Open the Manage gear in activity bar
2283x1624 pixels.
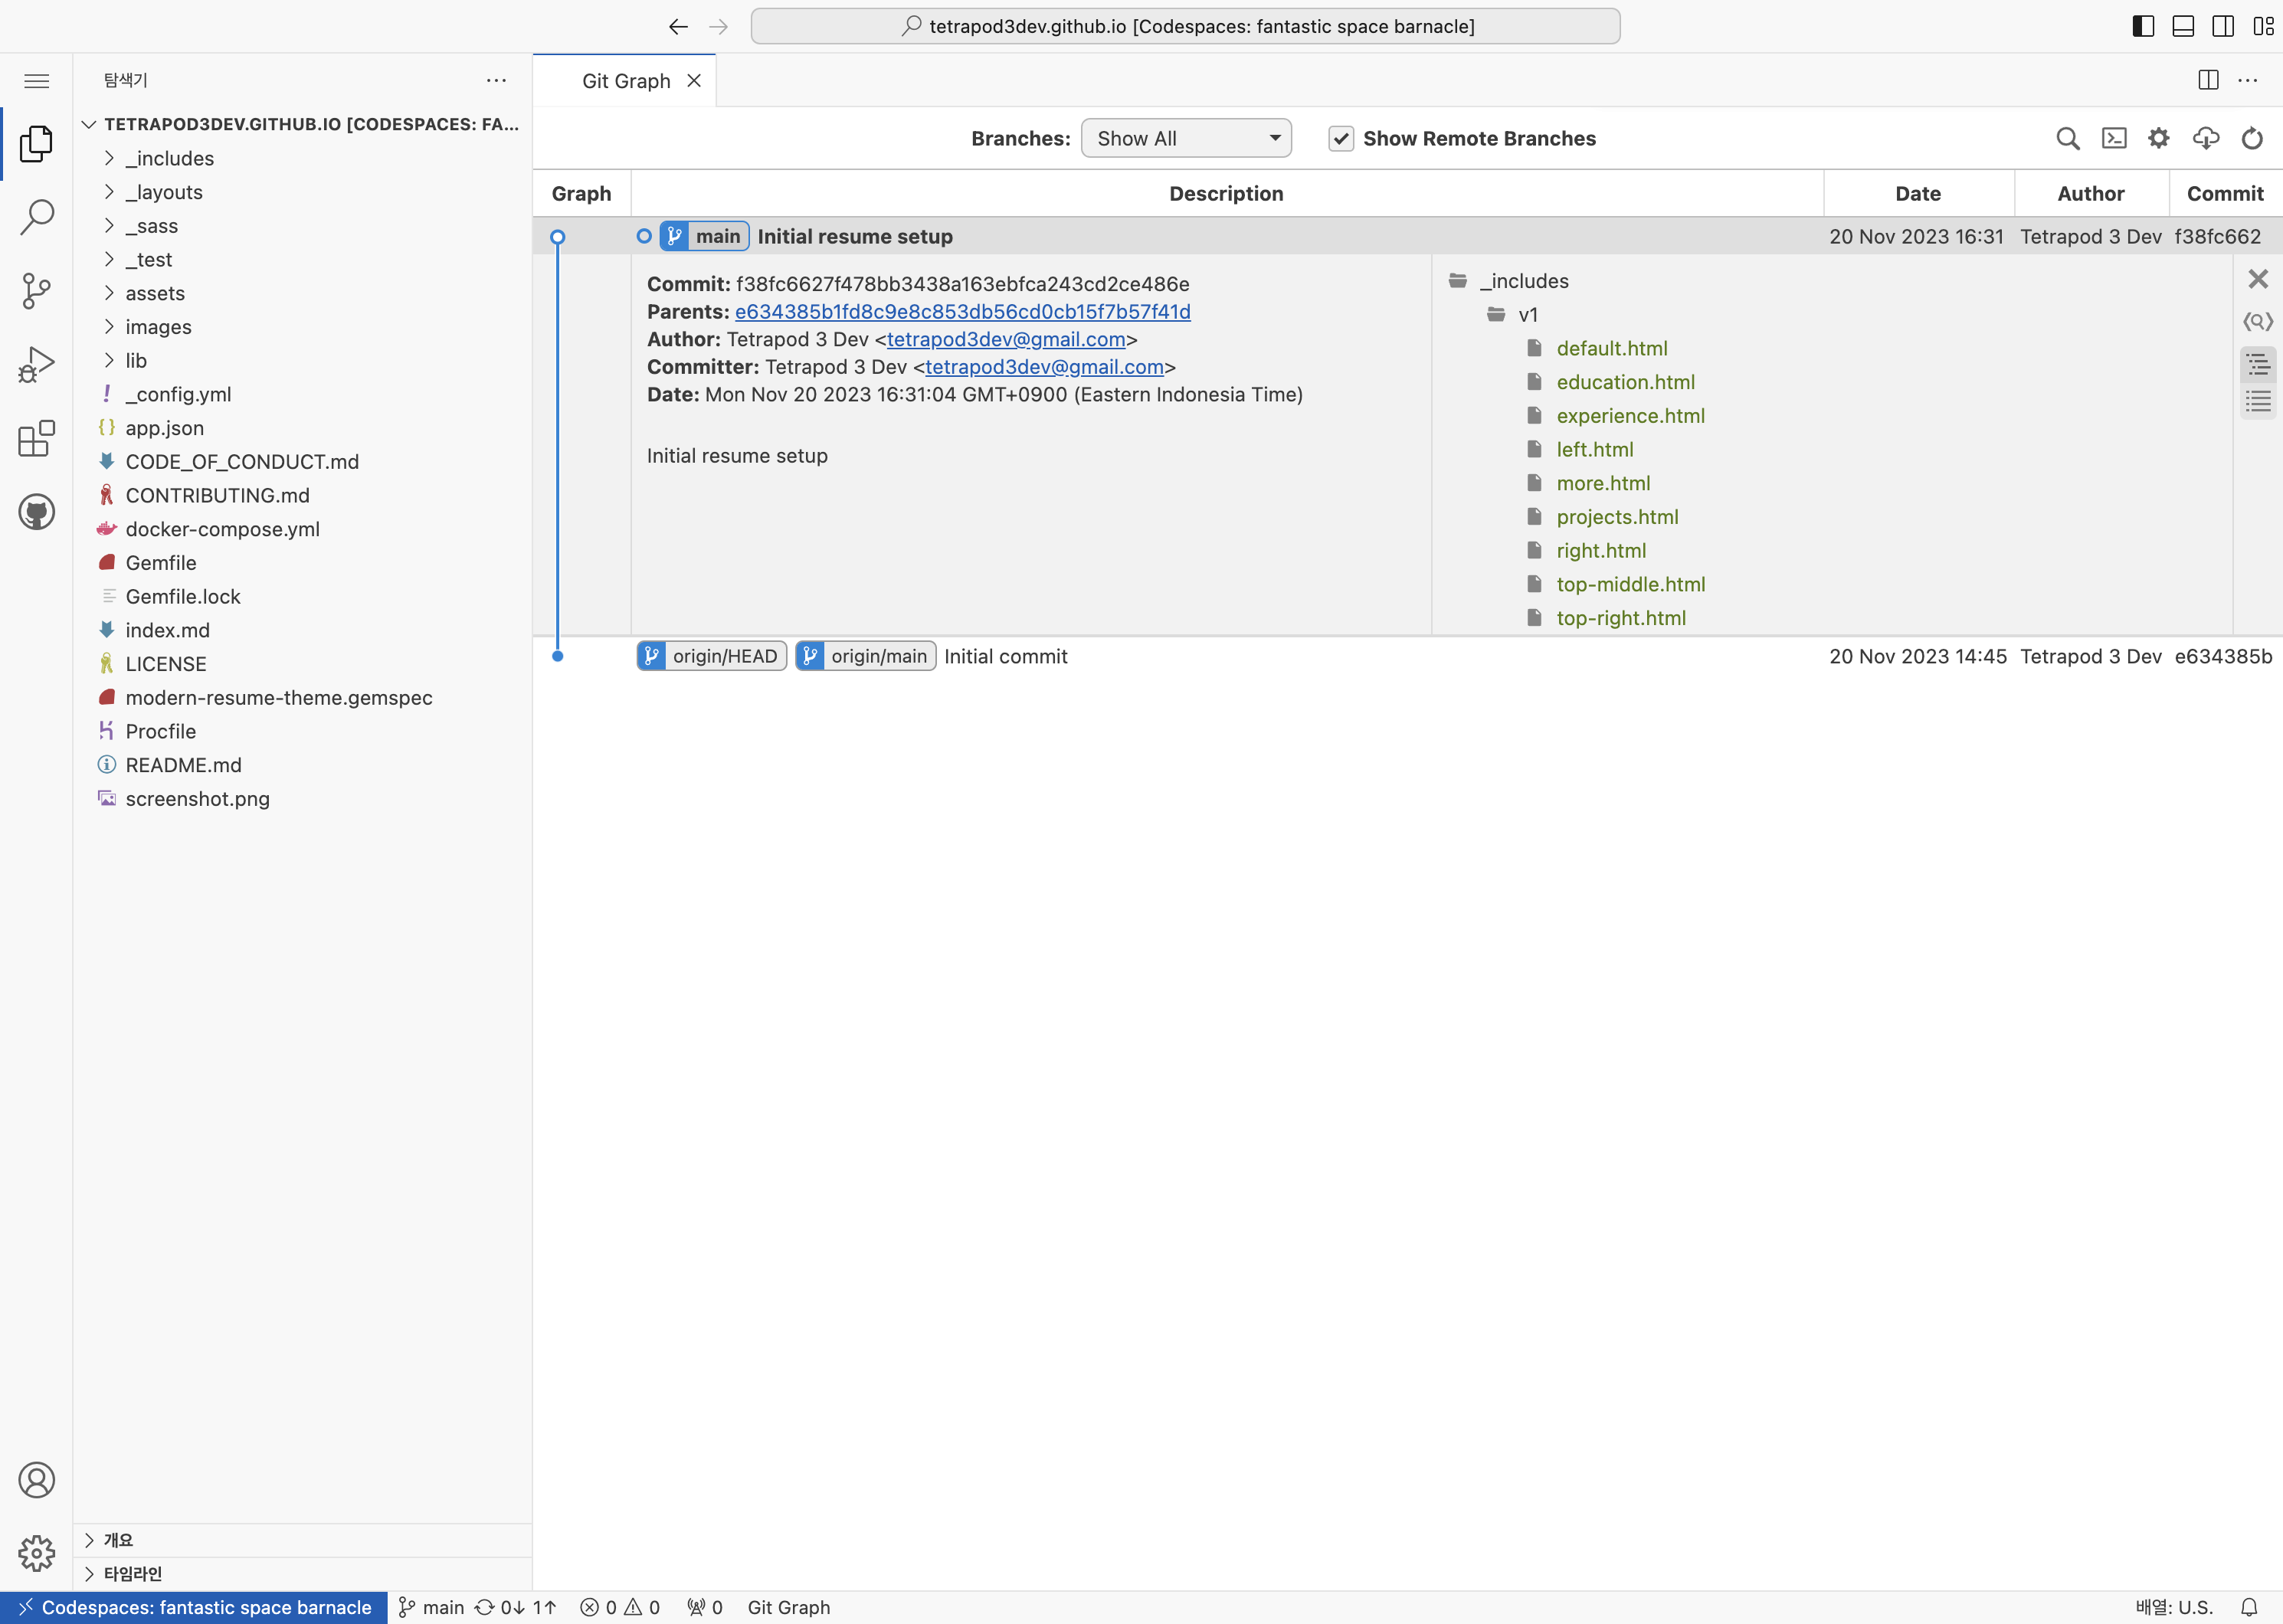(x=36, y=1553)
